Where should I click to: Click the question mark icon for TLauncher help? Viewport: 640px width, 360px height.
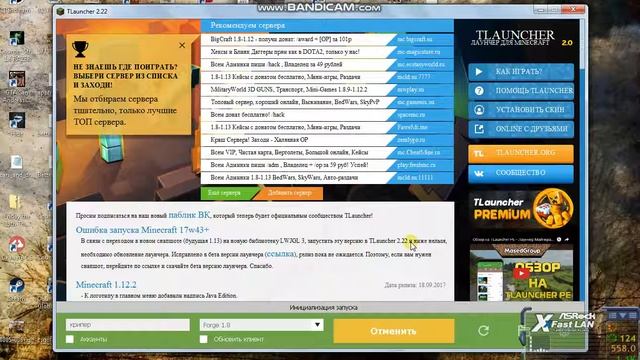[x=479, y=91]
